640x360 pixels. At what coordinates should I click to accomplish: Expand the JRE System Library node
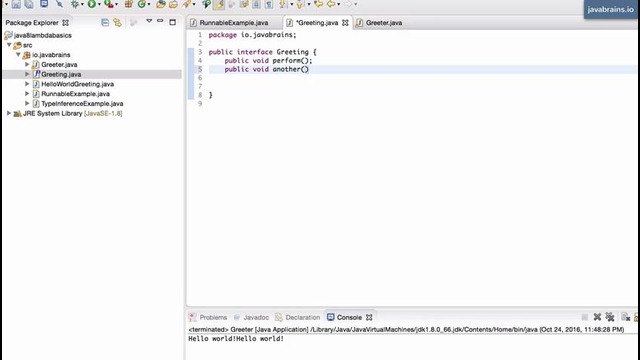9,113
